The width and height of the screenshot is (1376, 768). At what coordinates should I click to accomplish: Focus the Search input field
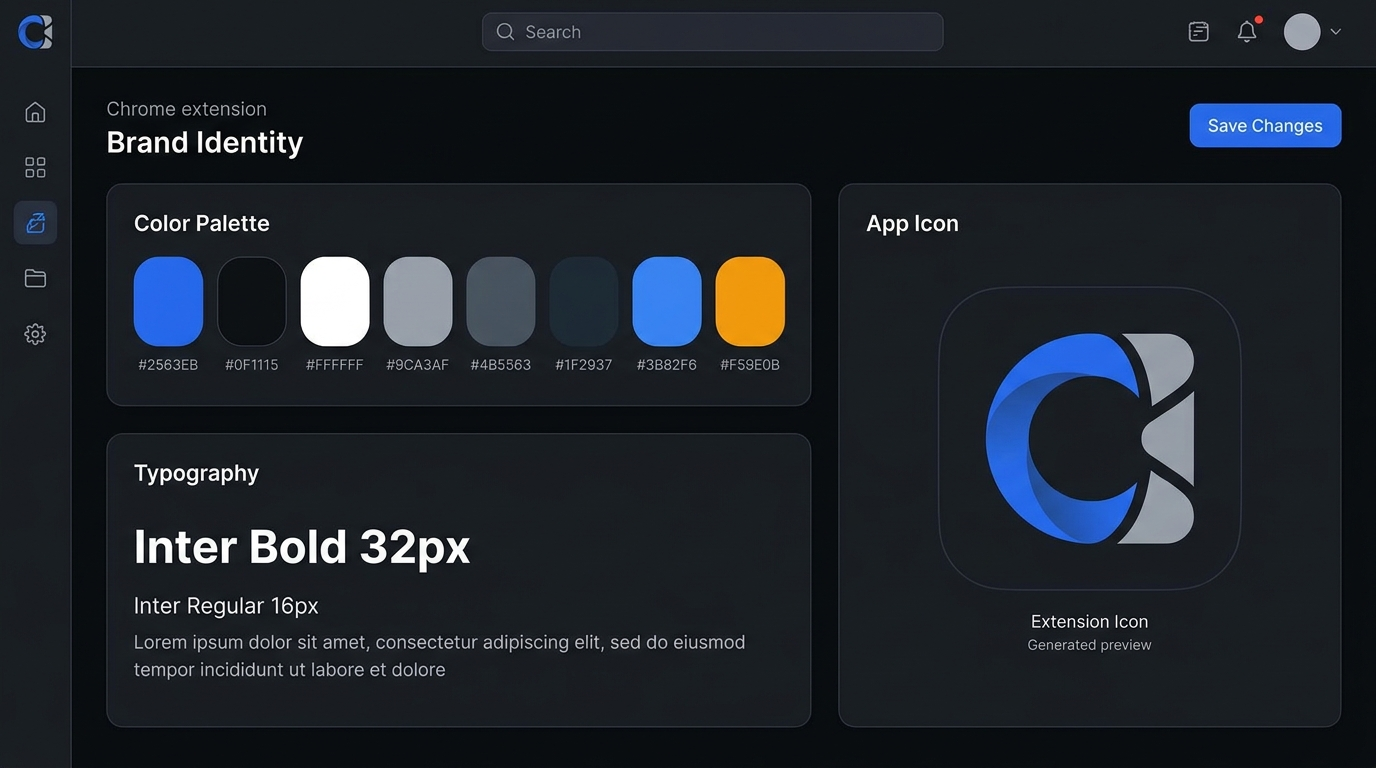pos(712,32)
